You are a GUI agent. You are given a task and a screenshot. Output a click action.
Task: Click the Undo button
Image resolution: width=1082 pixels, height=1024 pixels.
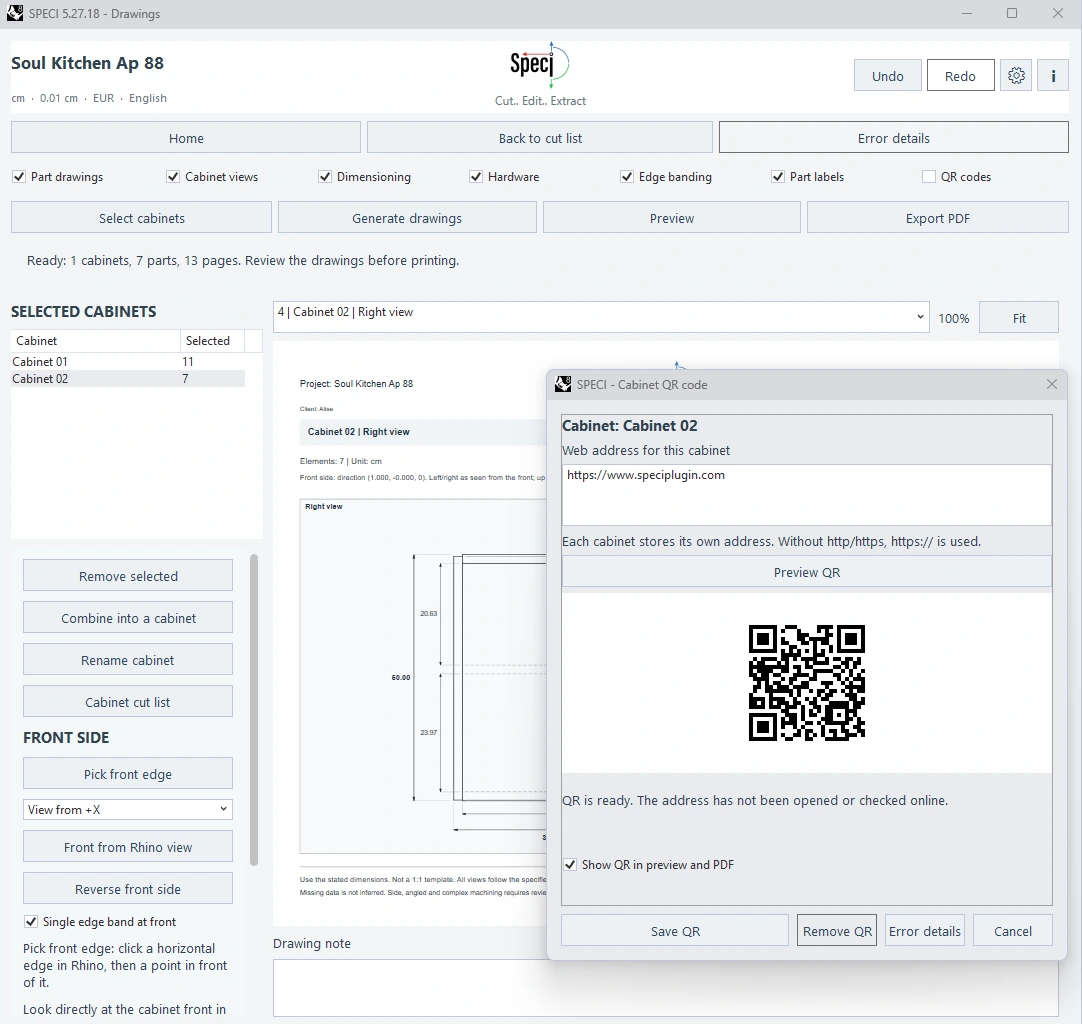tap(887, 75)
